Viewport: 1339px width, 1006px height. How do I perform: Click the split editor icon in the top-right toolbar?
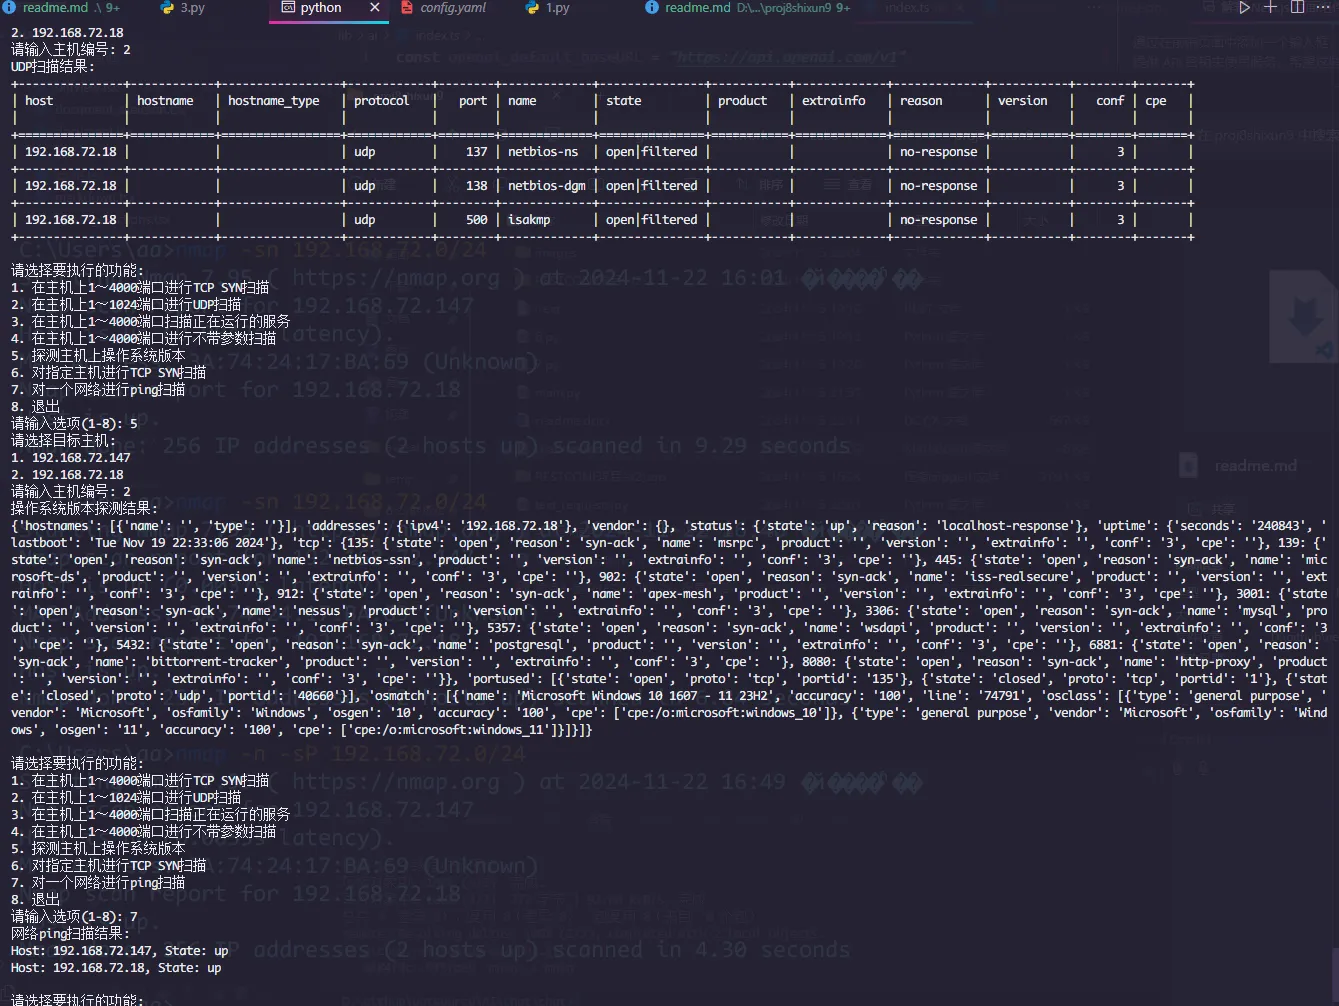tap(1297, 8)
